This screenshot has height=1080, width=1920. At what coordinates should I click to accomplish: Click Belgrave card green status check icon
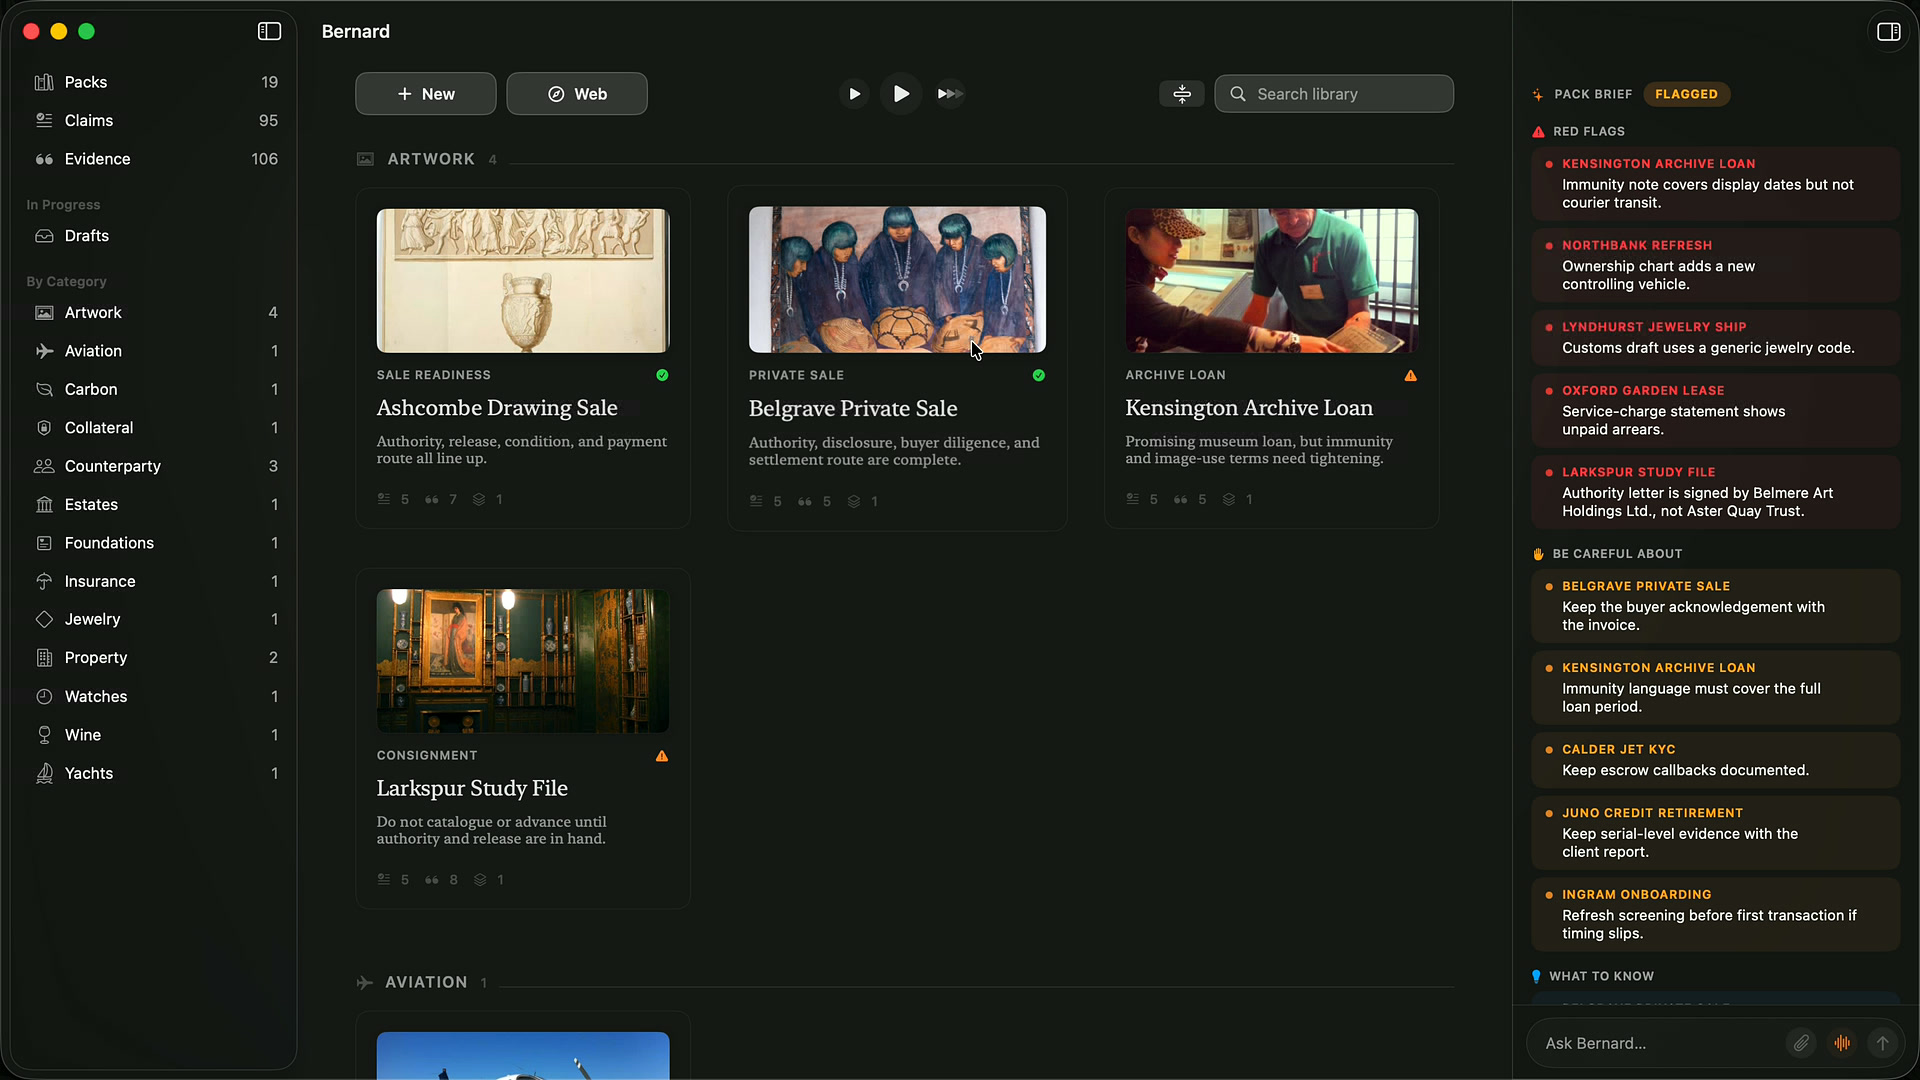click(1038, 376)
